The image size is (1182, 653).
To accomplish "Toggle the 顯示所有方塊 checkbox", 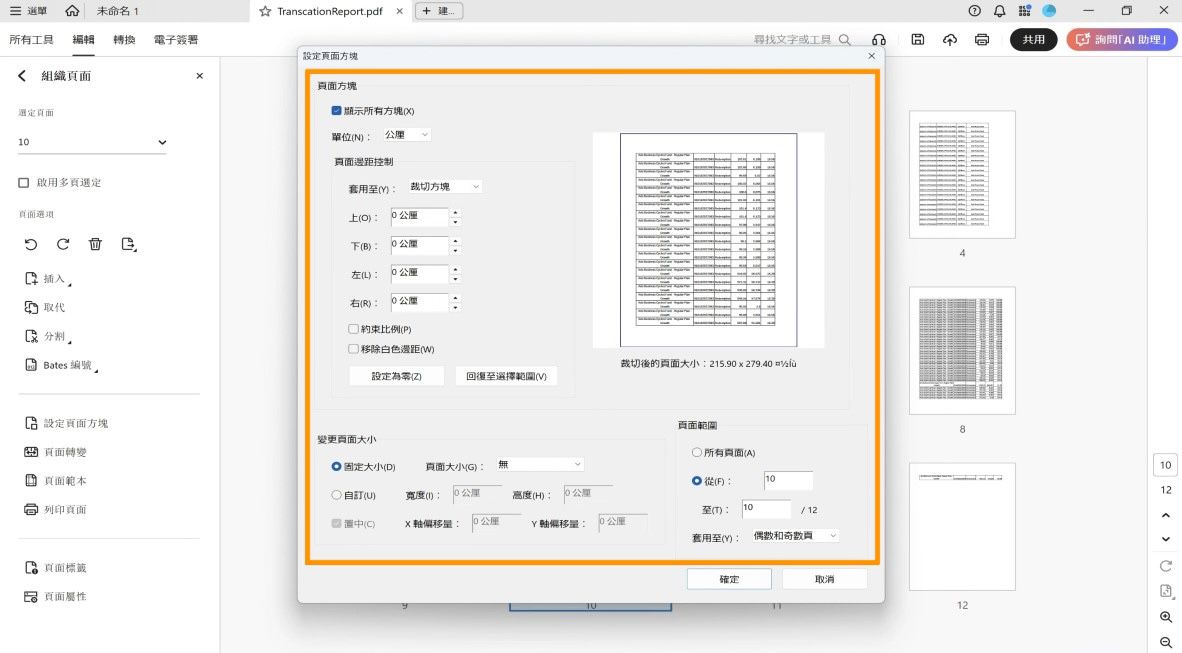I will tap(336, 110).
